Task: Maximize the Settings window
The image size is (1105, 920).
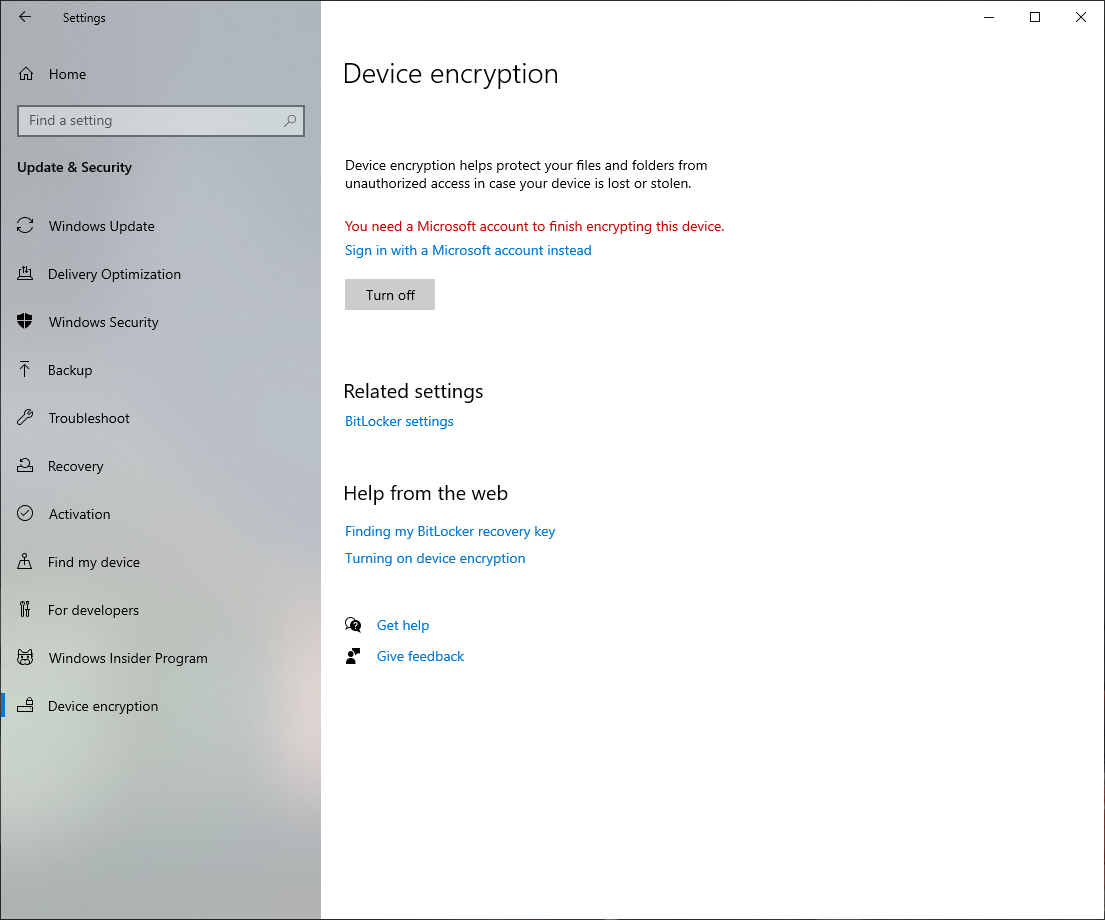Action: 1035,17
